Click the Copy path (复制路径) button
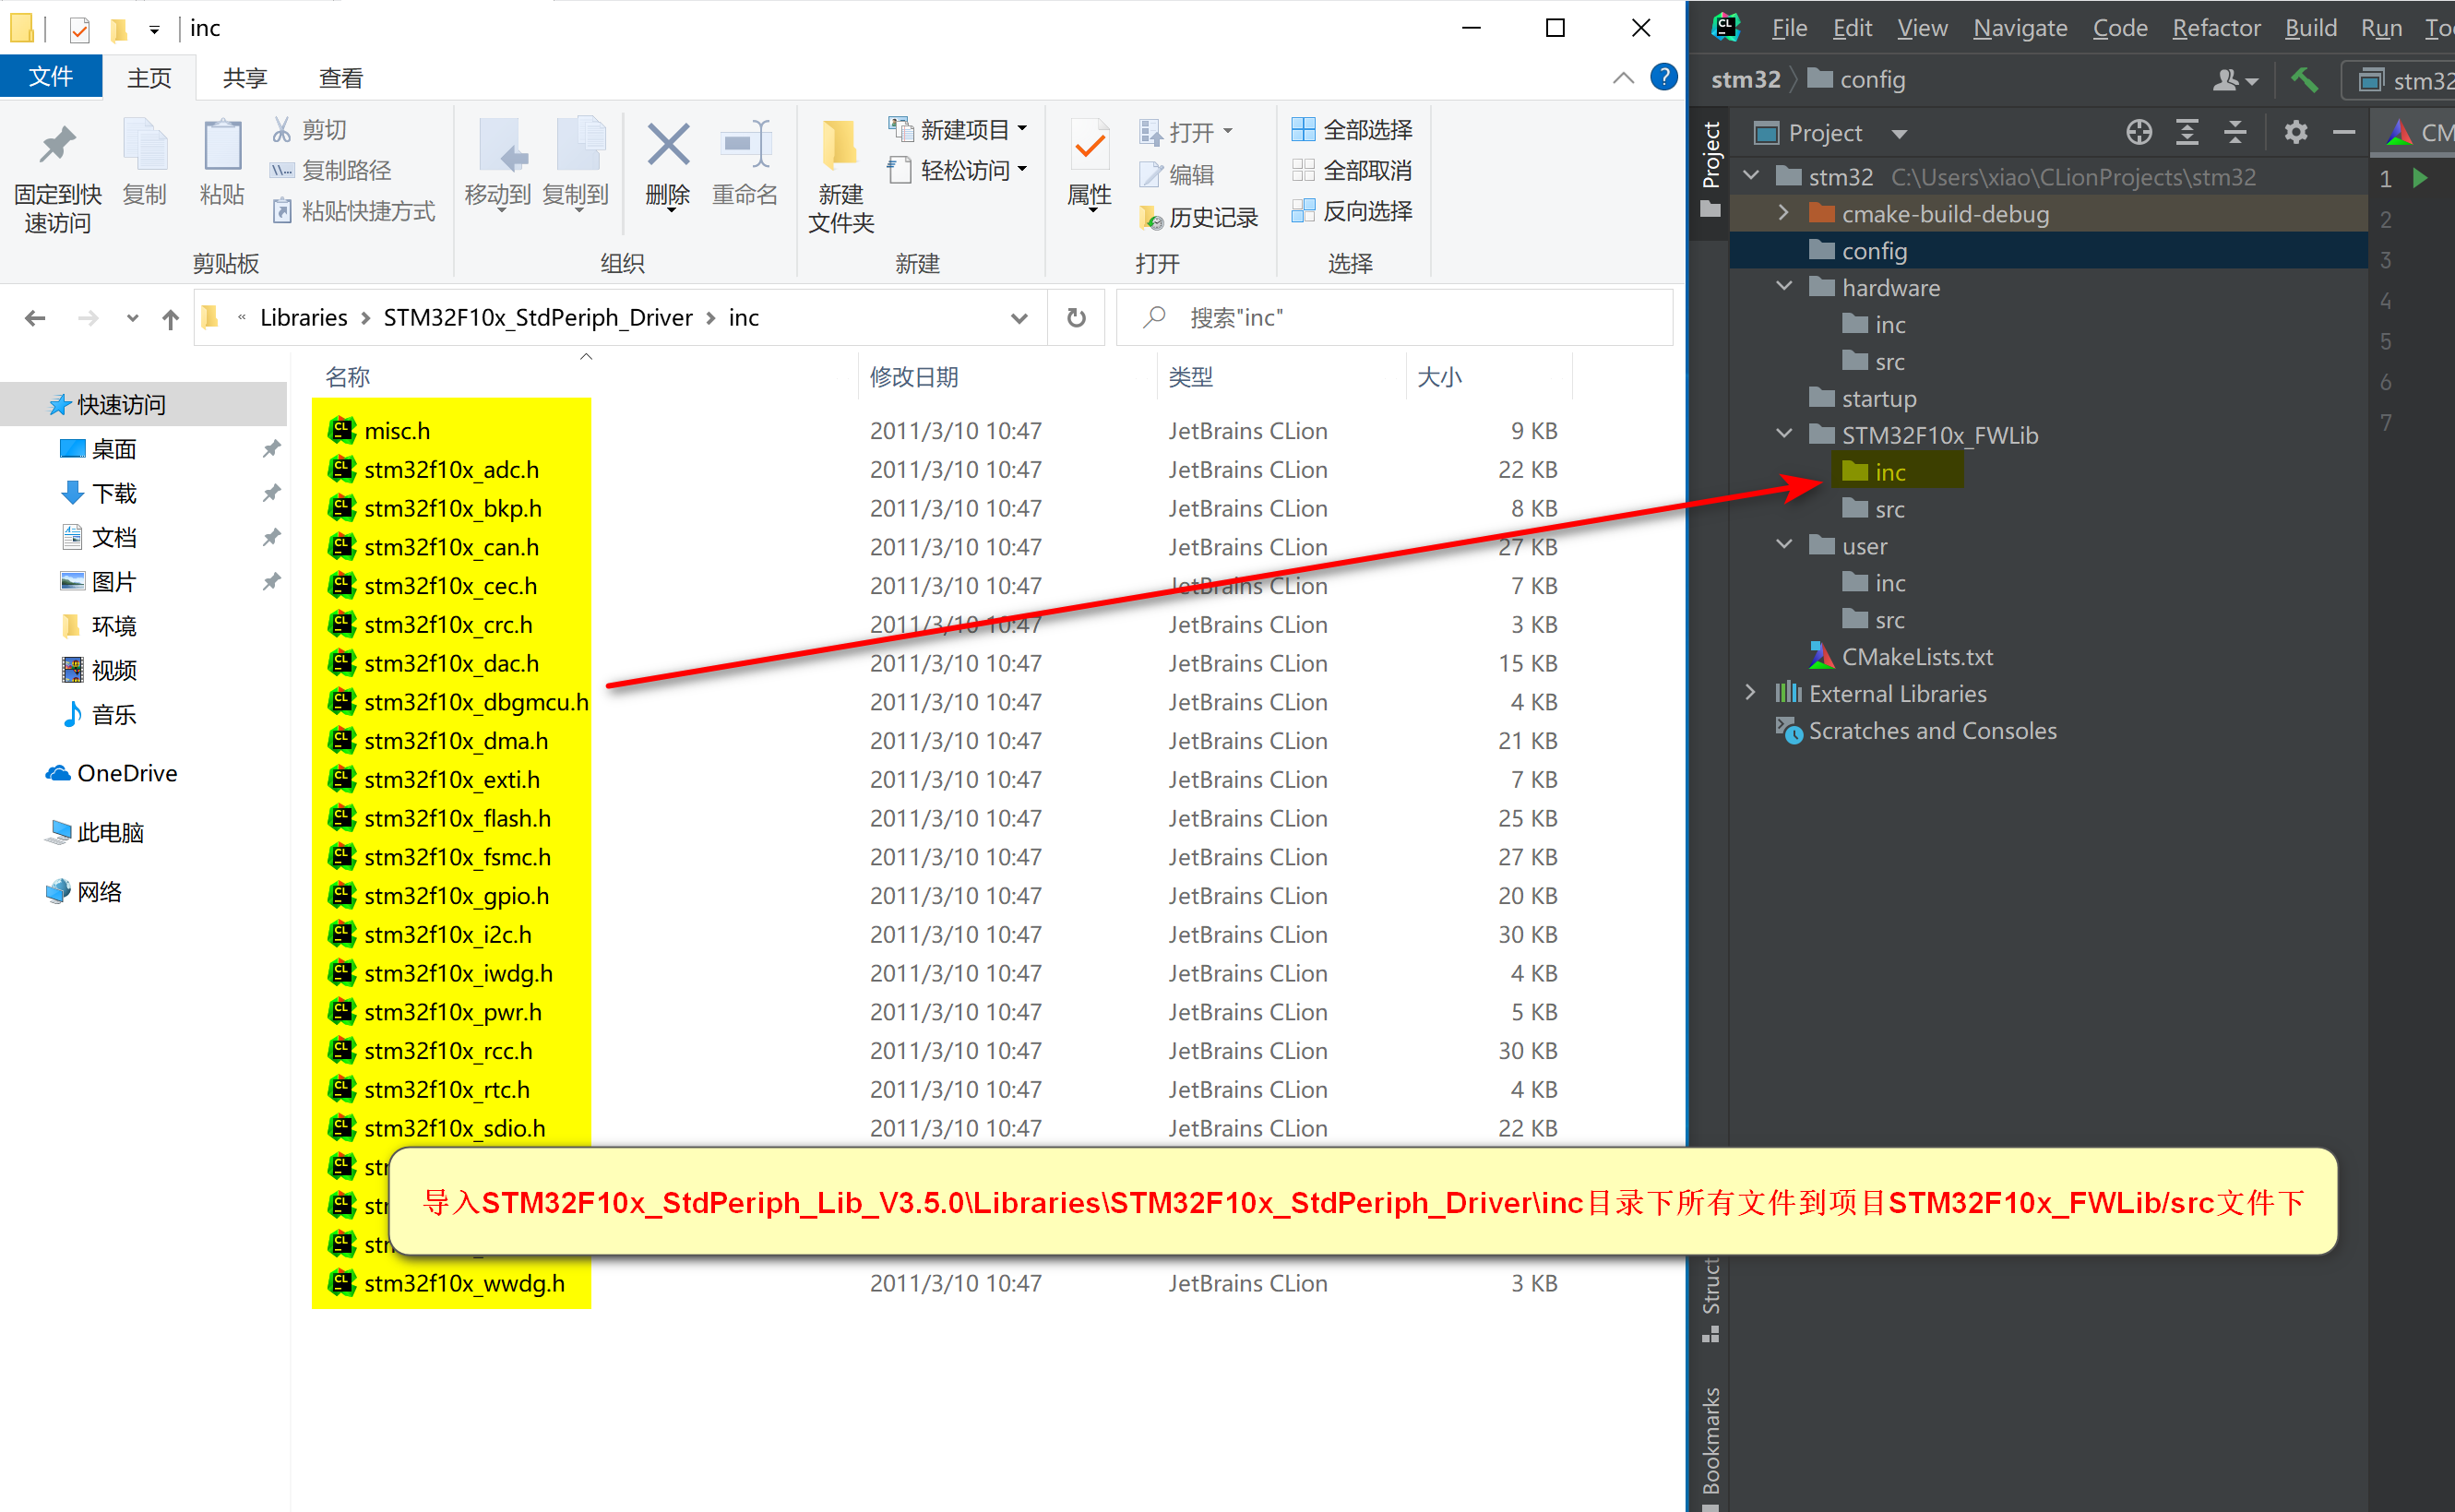Viewport: 2455px width, 1512px height. click(x=331, y=170)
